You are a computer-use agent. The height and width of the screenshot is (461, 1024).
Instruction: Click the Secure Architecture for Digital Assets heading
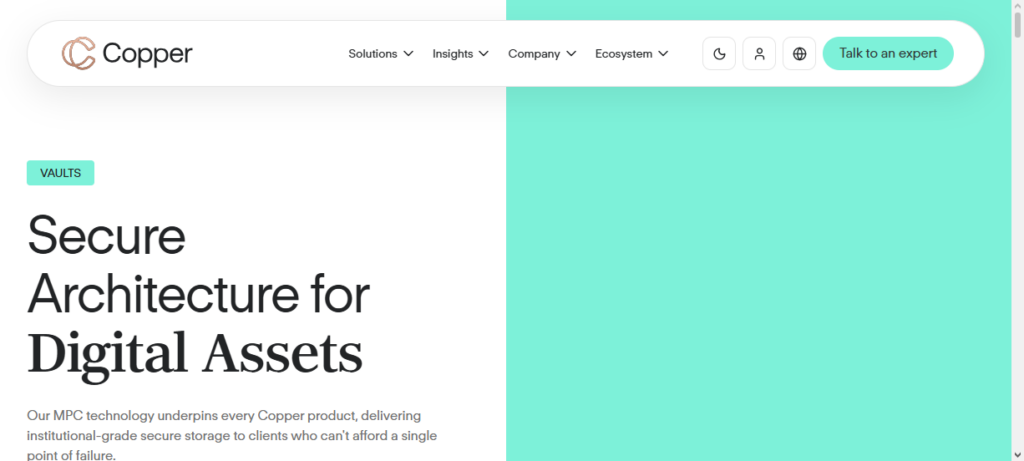(199, 298)
